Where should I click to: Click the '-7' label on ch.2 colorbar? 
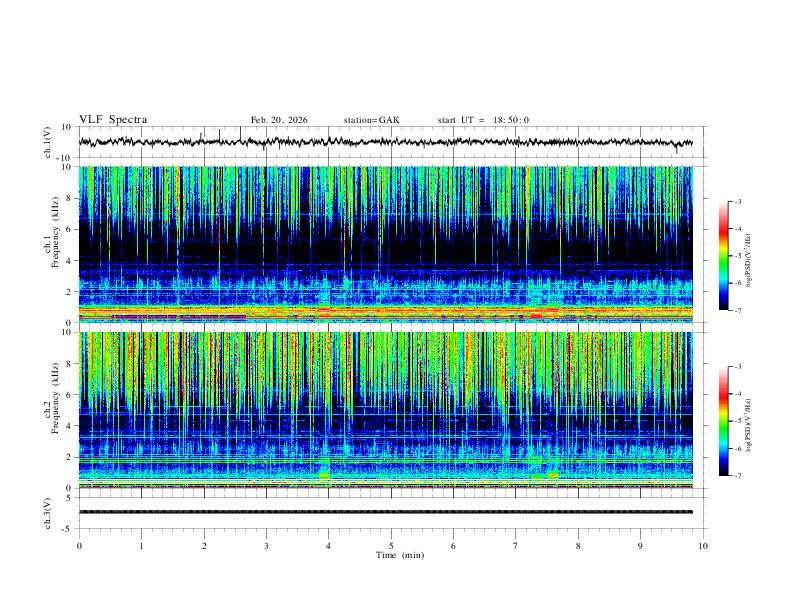click(x=737, y=475)
